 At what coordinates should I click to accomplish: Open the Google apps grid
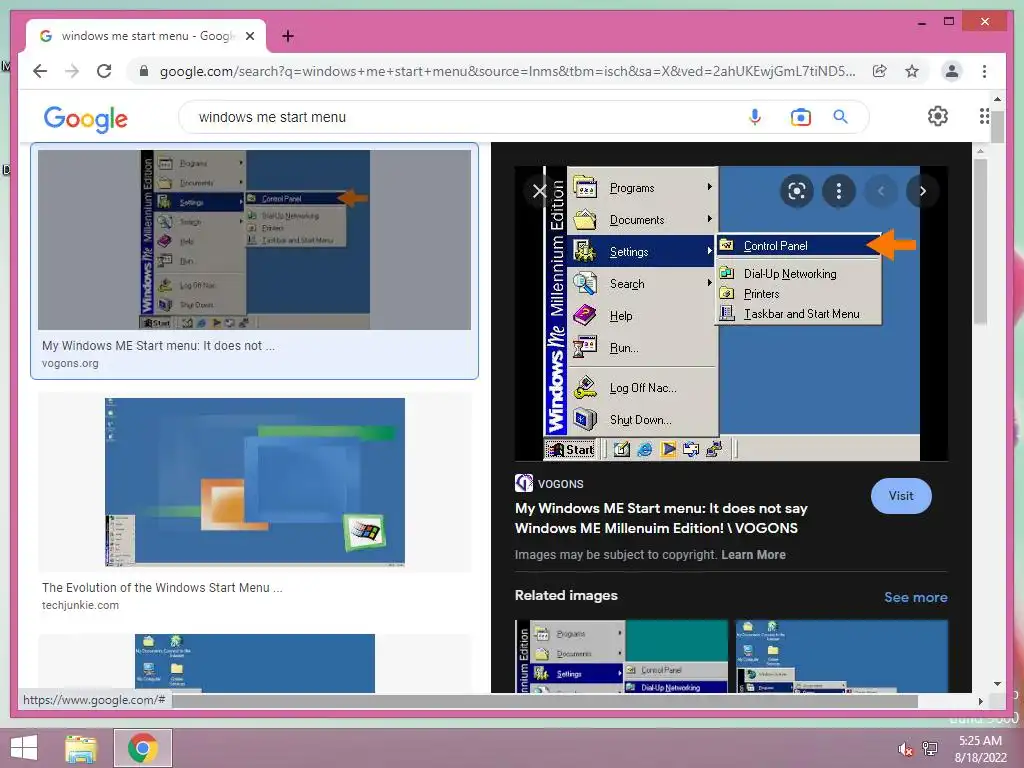(984, 116)
